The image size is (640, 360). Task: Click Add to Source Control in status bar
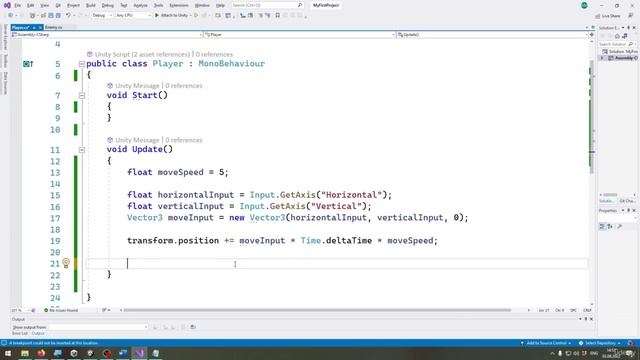pyautogui.click(x=546, y=343)
